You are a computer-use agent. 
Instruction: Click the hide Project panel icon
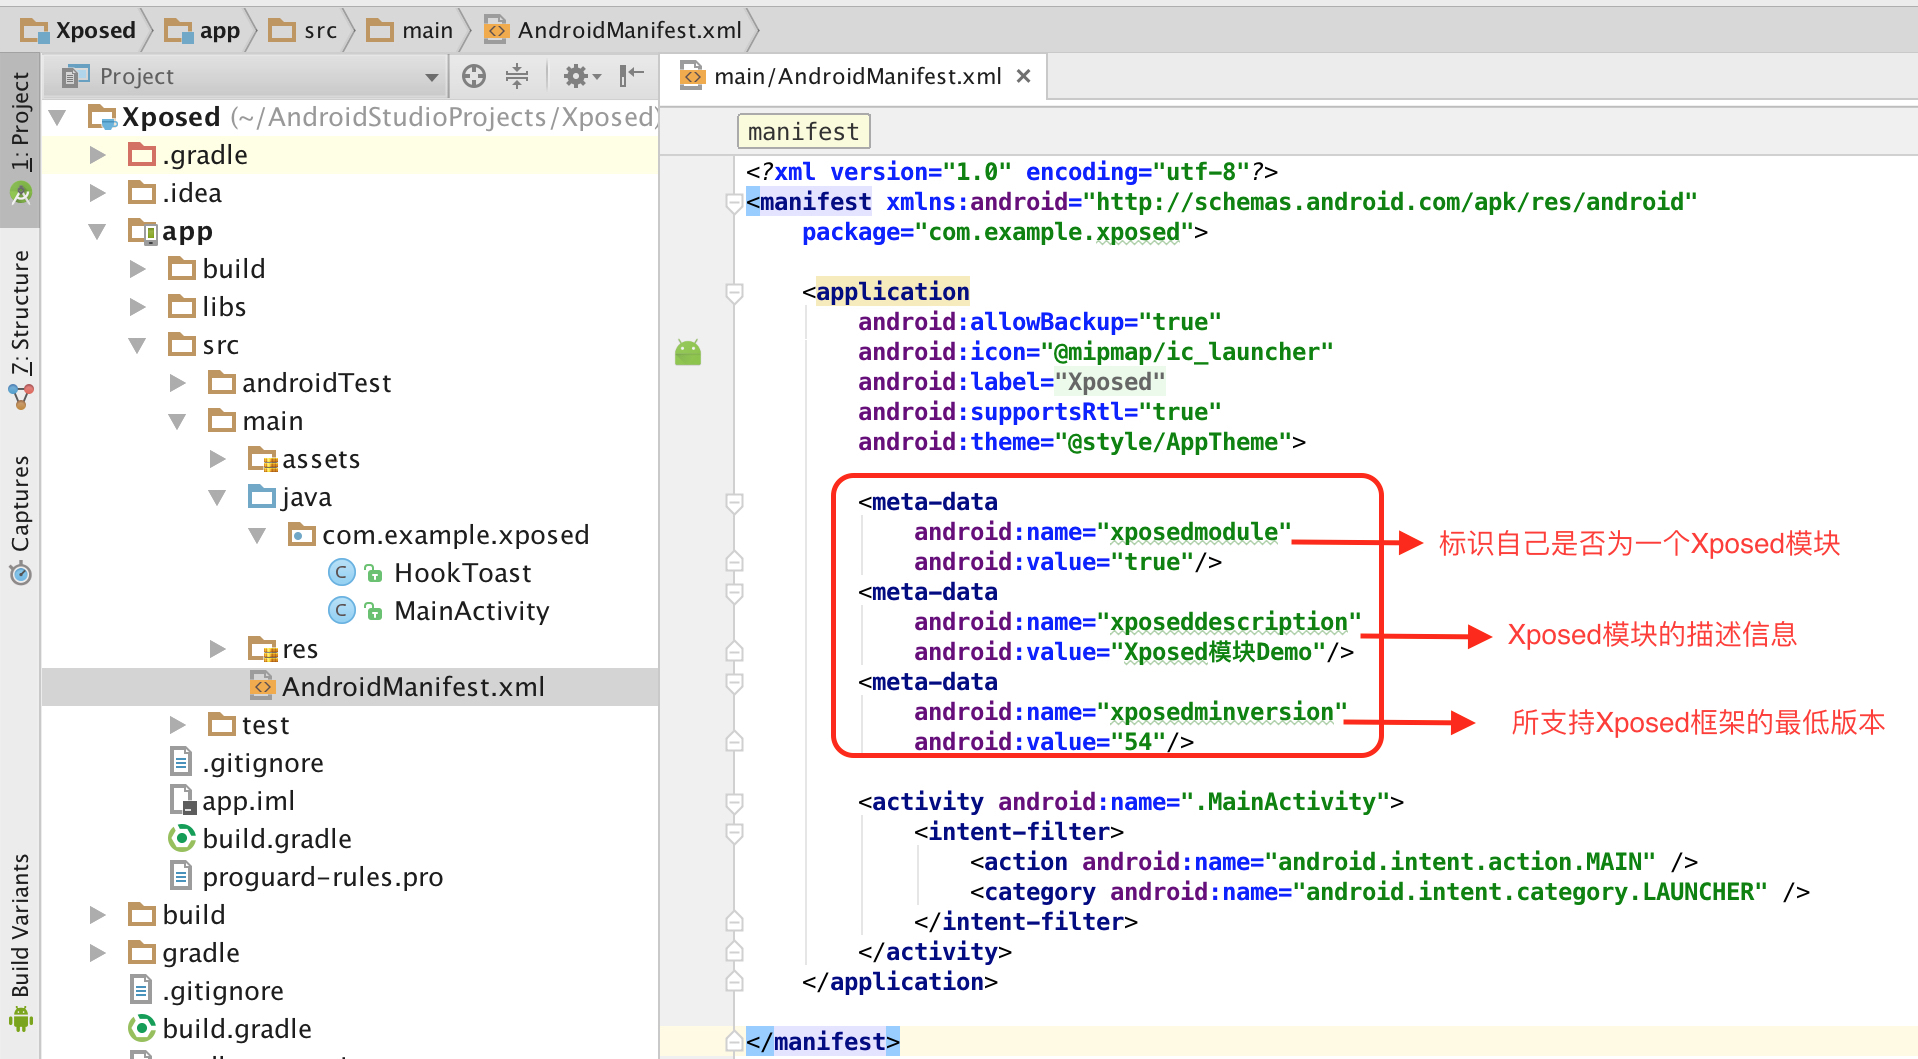(x=631, y=76)
